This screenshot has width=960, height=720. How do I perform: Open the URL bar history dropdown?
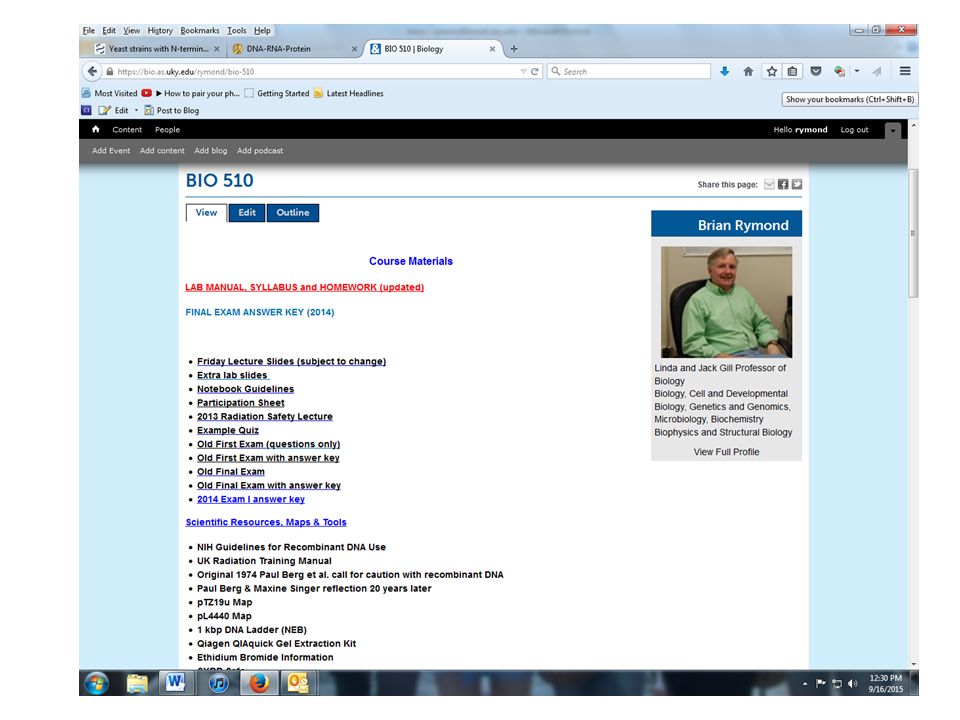523,72
